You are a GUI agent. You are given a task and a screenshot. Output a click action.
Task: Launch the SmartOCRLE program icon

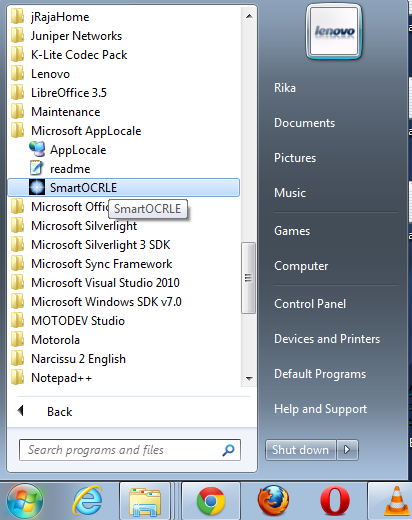pos(37,187)
